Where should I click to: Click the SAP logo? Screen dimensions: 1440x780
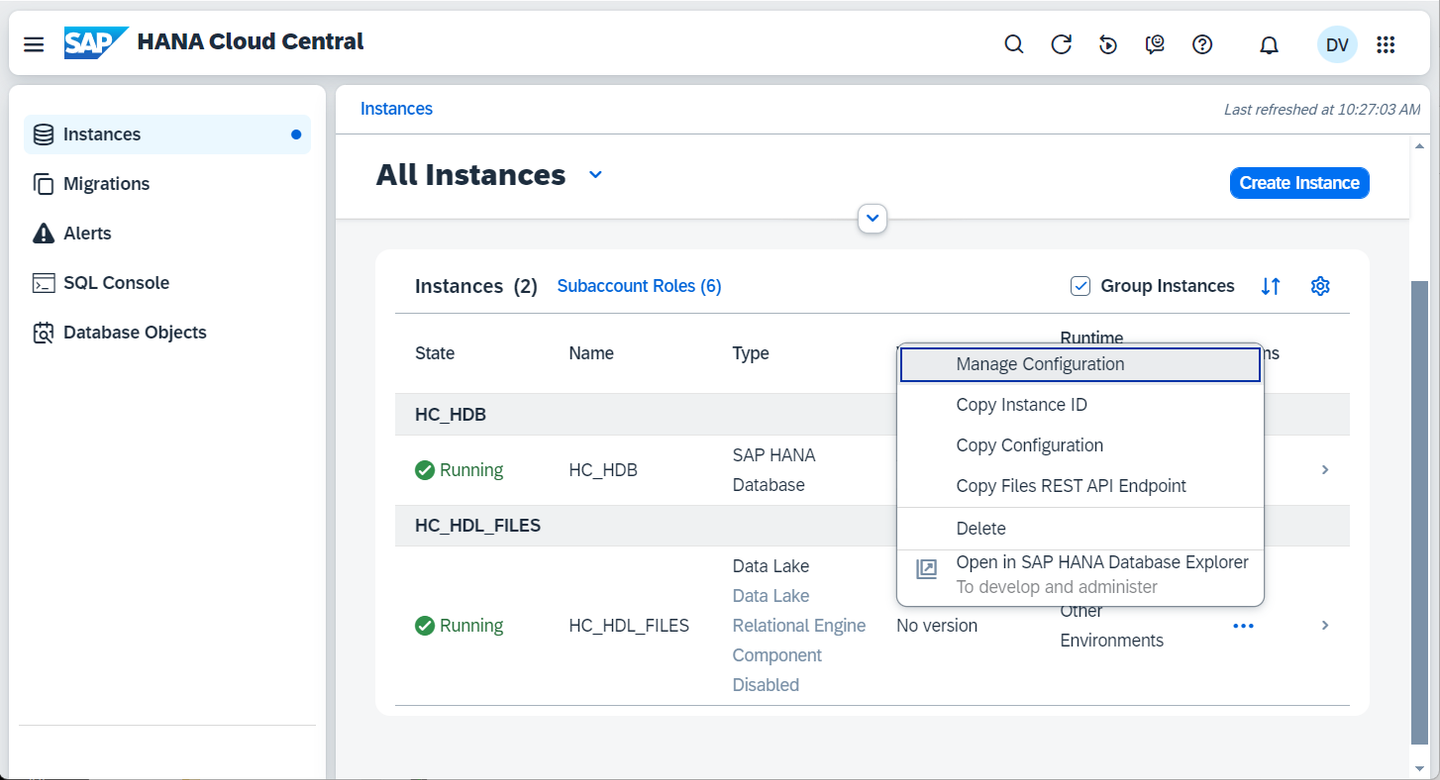(95, 42)
